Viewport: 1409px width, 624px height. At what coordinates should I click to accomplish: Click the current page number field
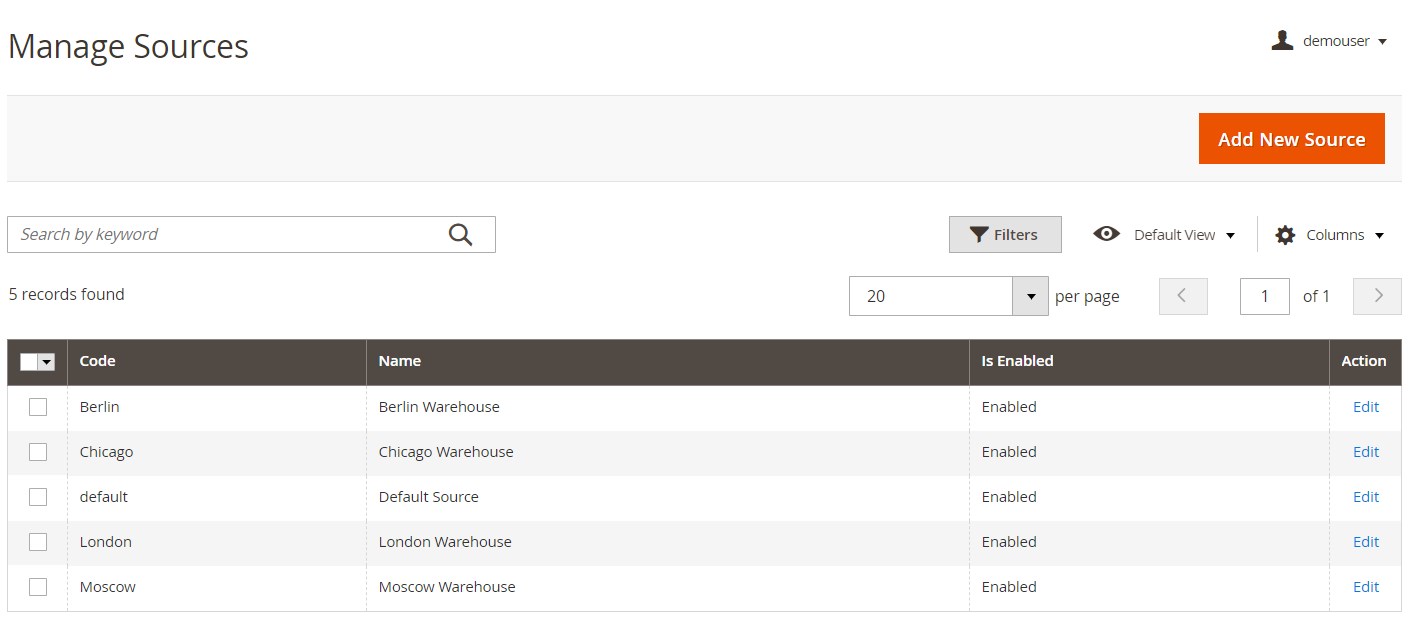[x=1264, y=296]
